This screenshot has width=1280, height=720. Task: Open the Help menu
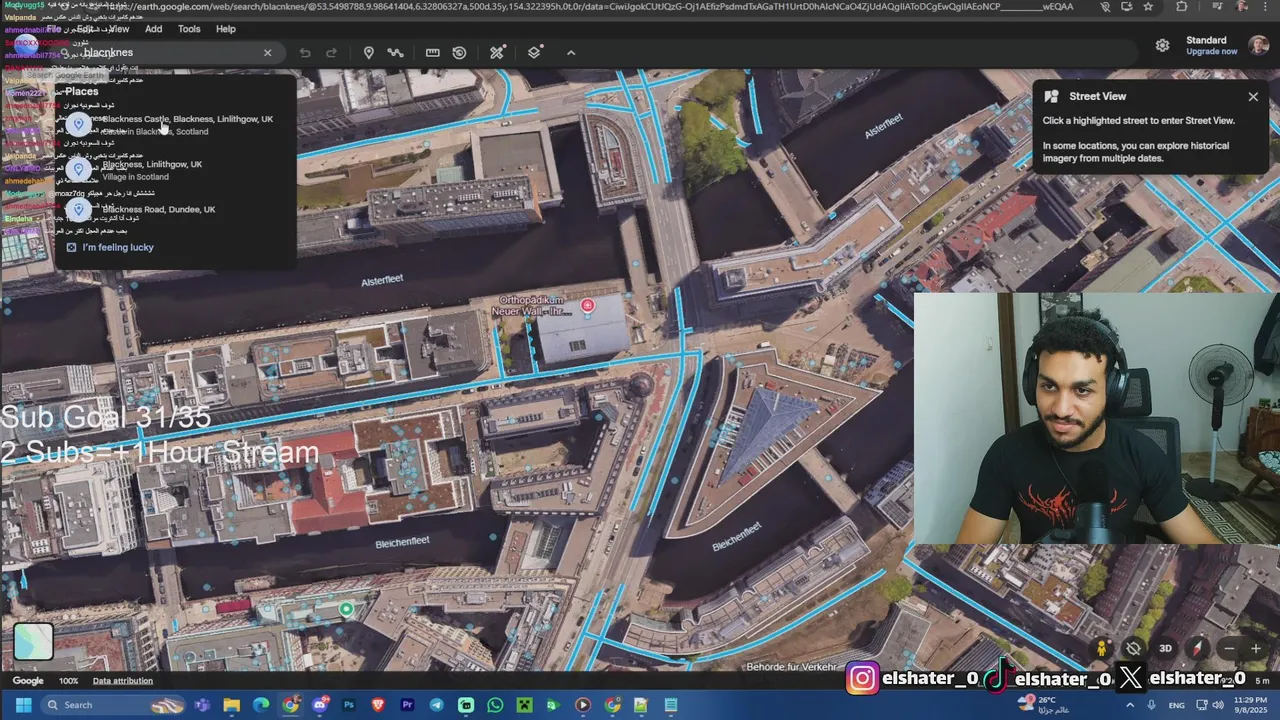click(226, 29)
